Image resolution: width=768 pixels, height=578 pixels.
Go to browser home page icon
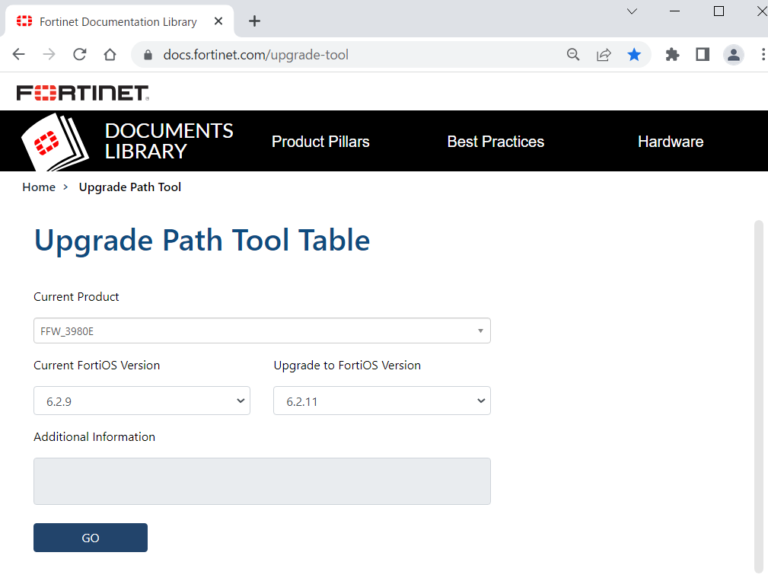click(x=110, y=55)
